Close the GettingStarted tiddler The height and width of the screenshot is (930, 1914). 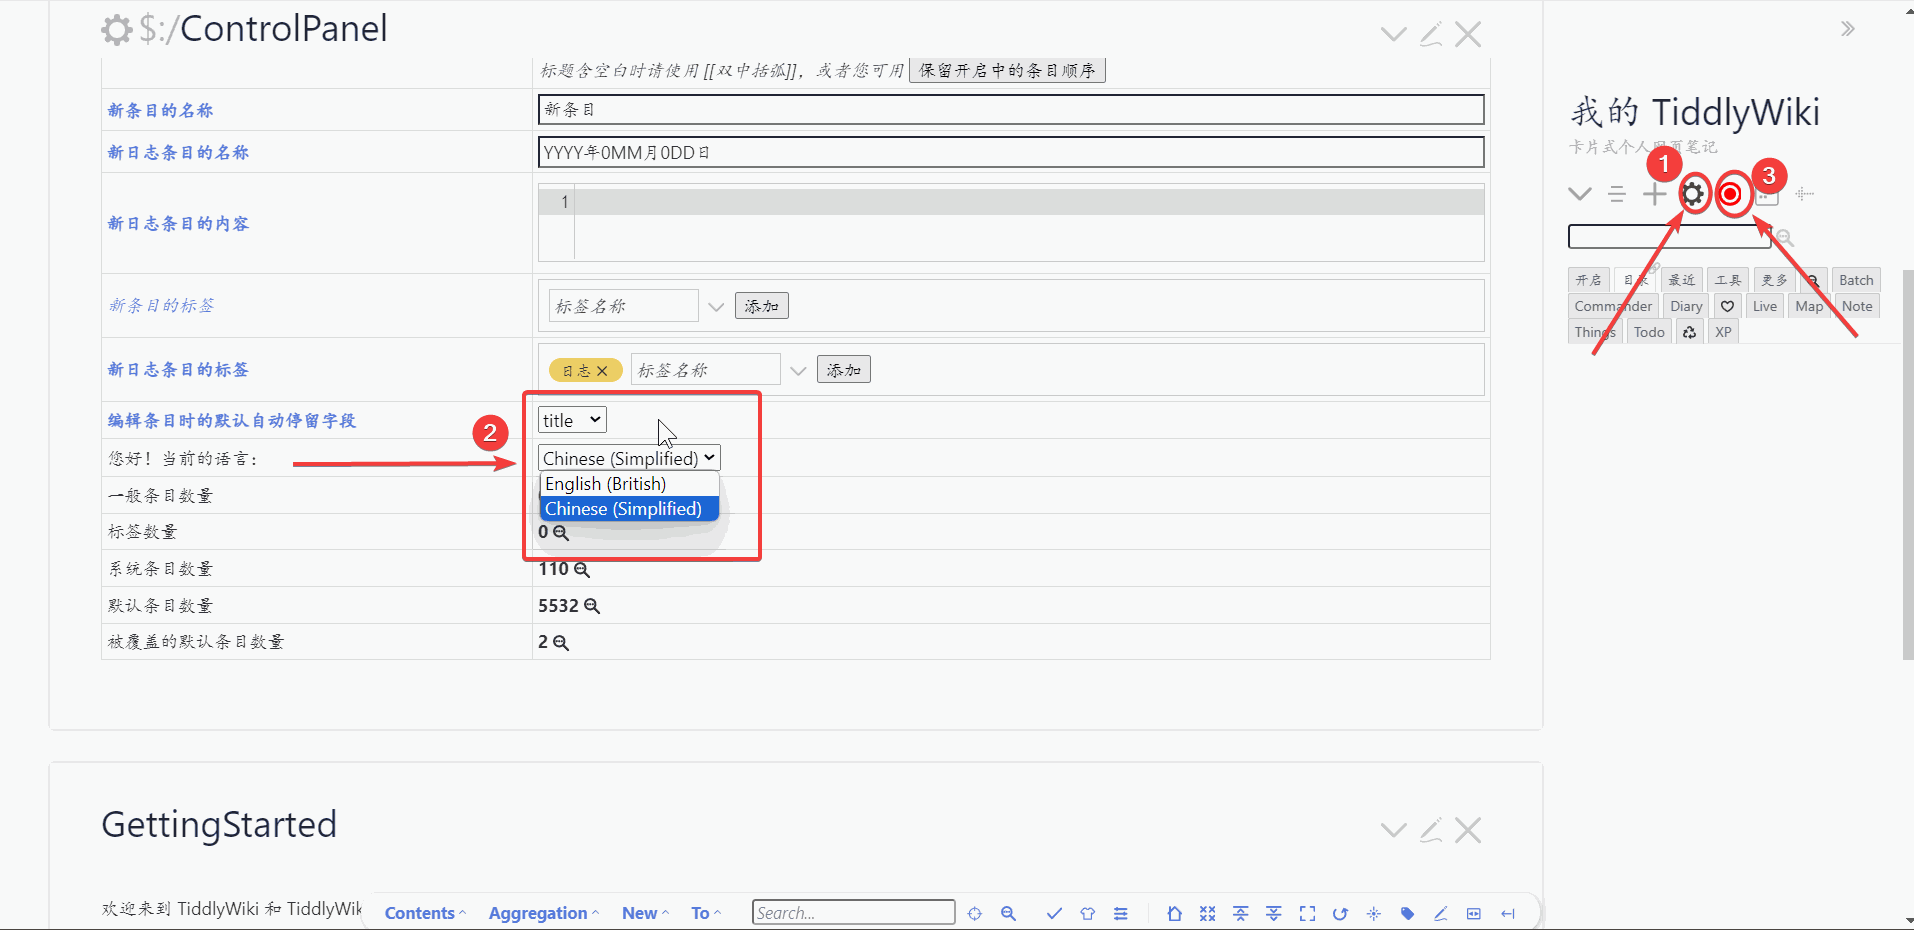(x=1468, y=830)
